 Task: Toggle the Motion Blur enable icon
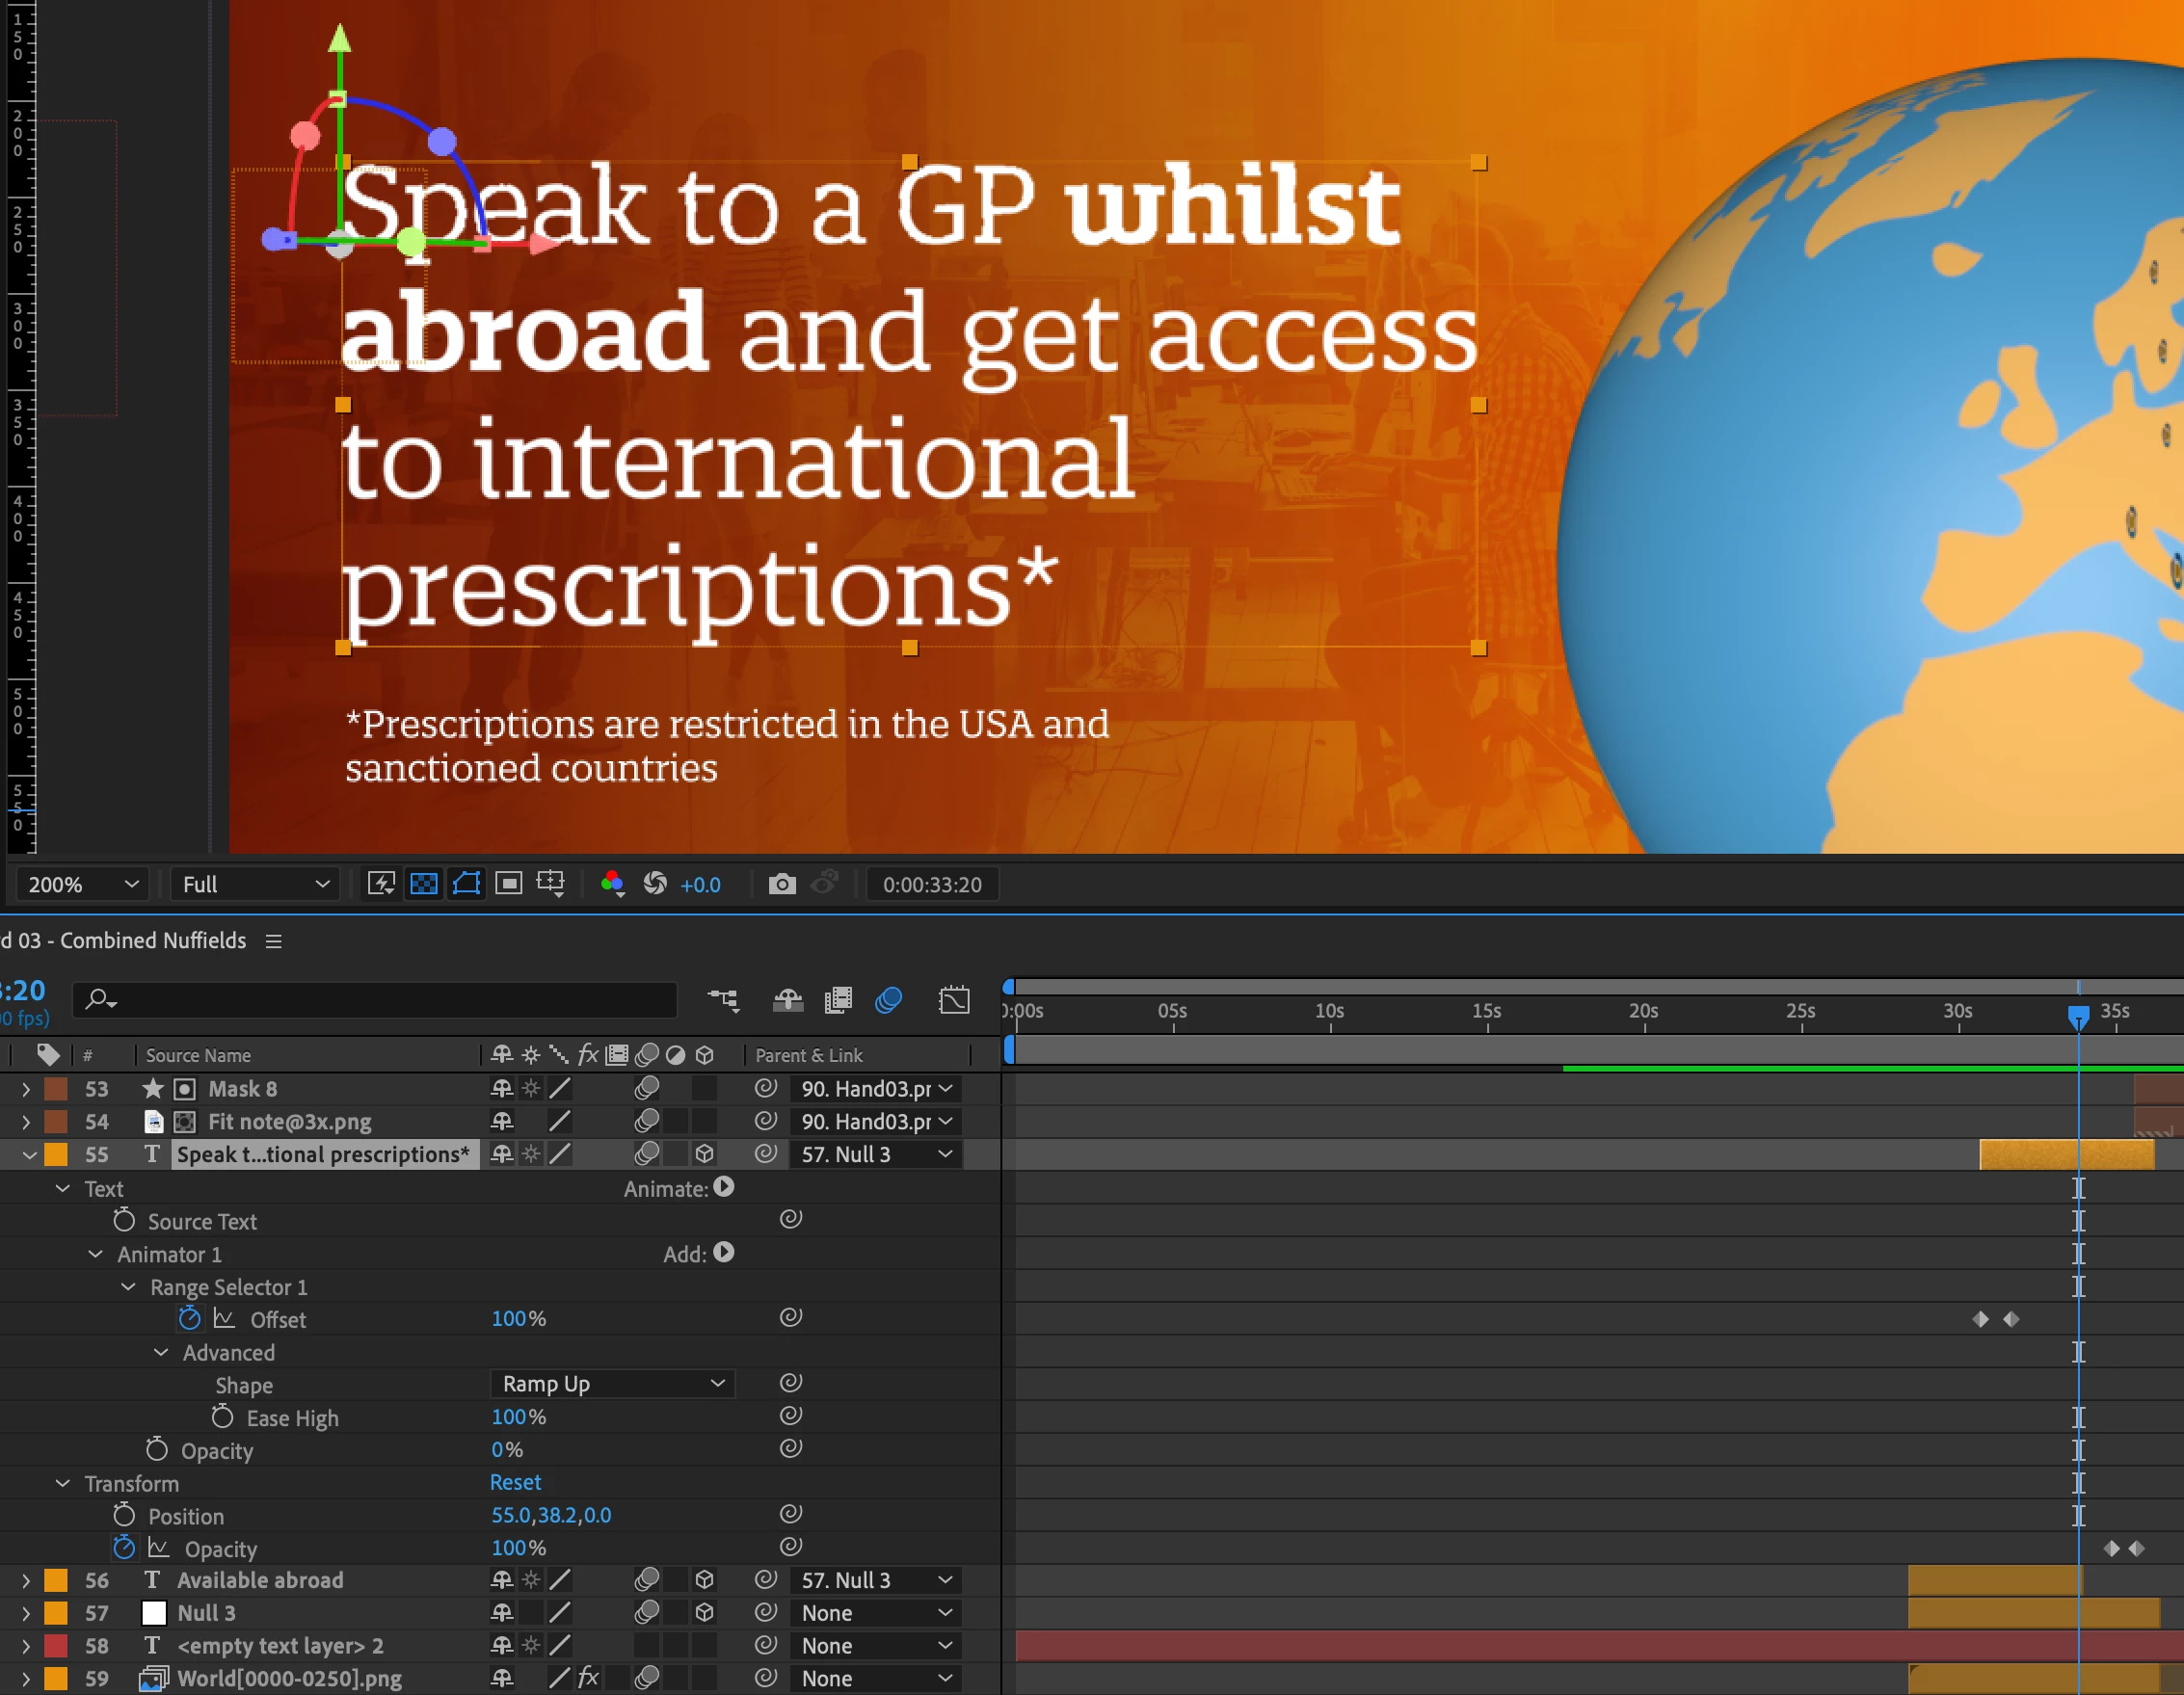tap(888, 1000)
